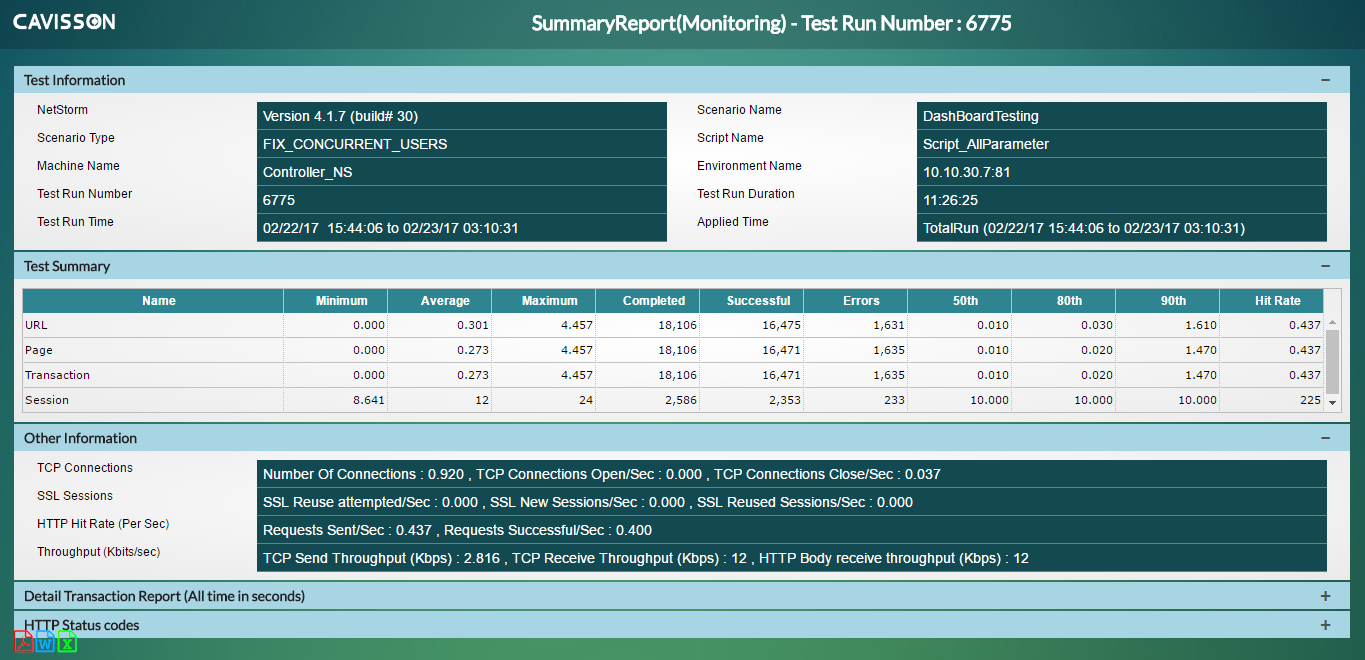Select the Page row name cell
1365x660 pixels.
point(153,350)
